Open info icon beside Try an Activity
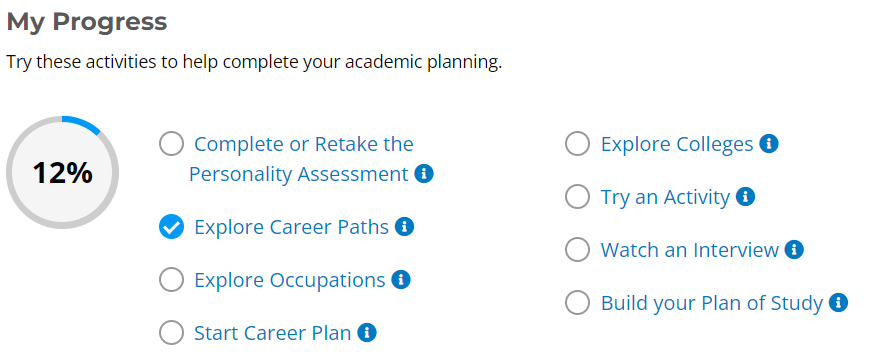 746,197
